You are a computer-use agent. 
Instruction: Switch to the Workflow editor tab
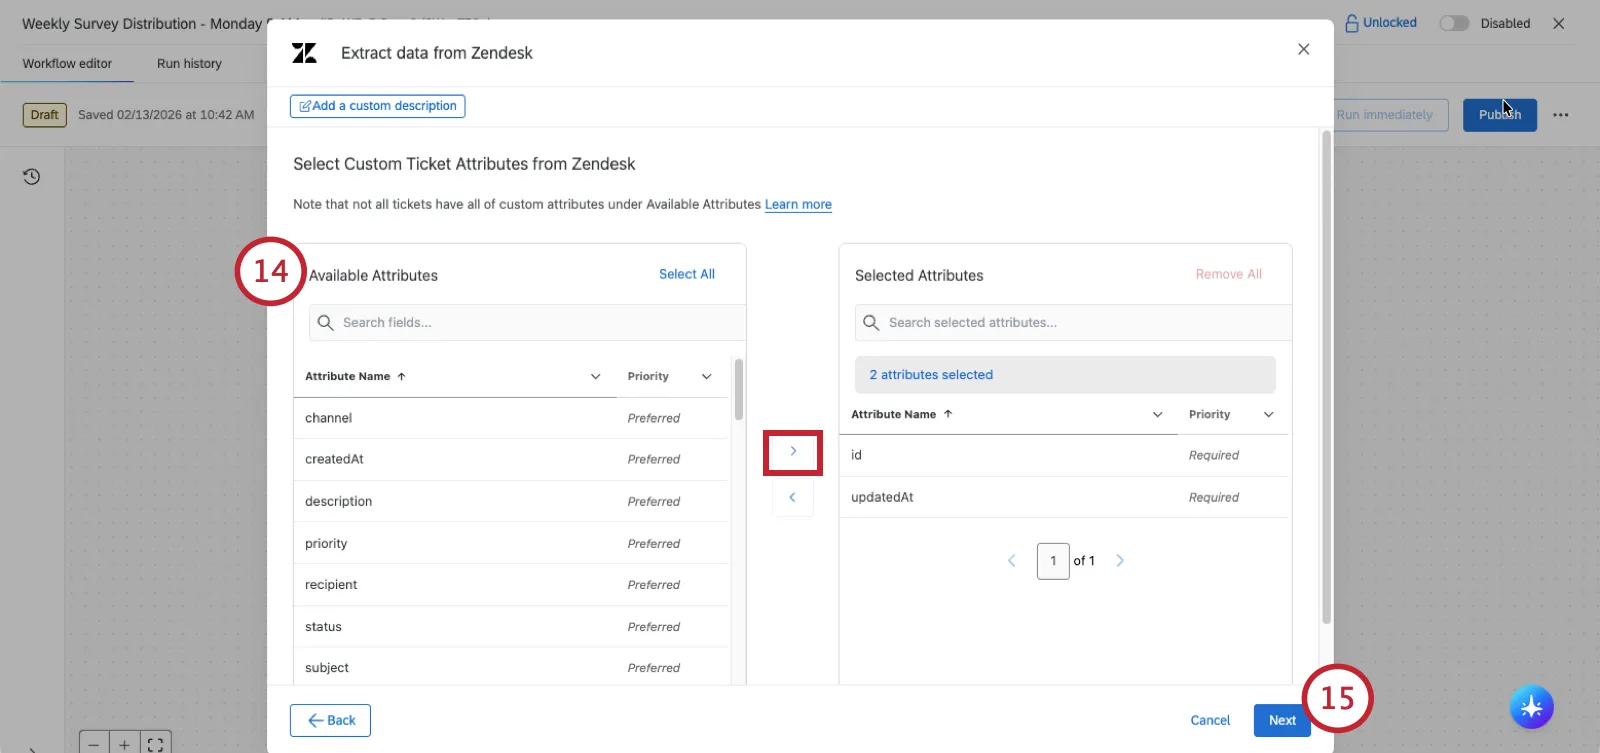(67, 63)
